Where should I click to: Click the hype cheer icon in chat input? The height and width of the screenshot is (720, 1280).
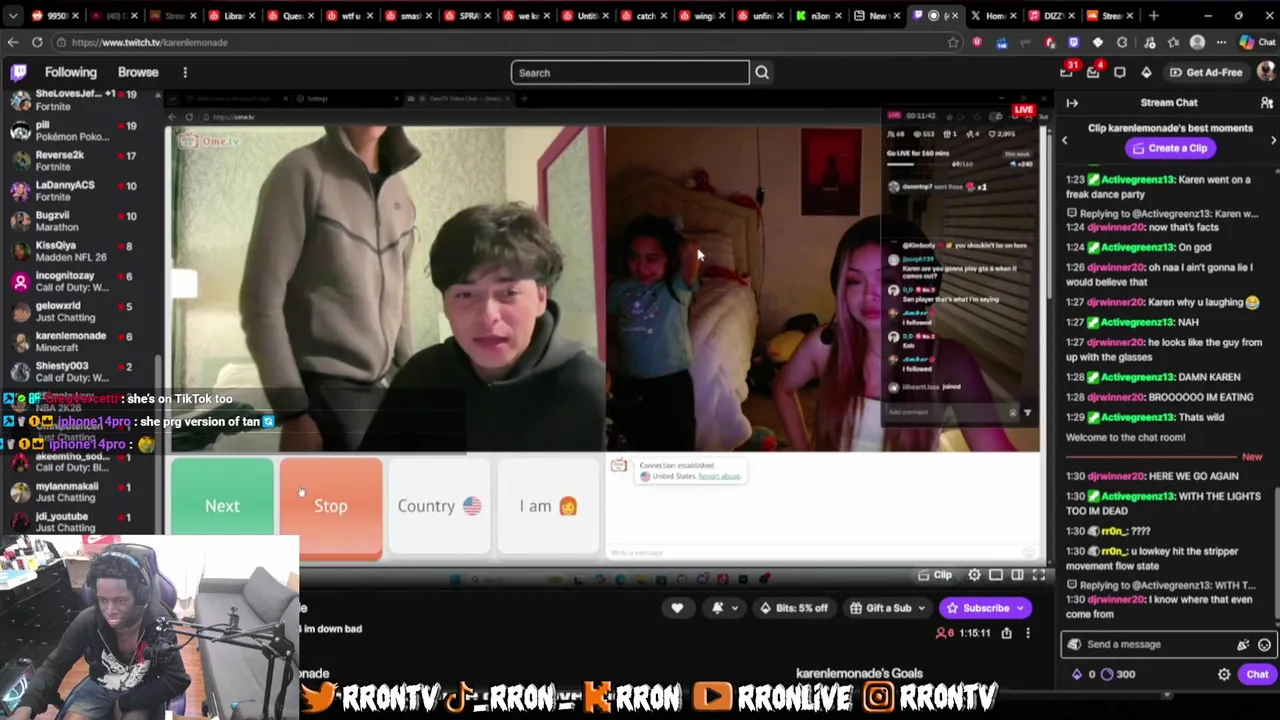click(x=1243, y=645)
